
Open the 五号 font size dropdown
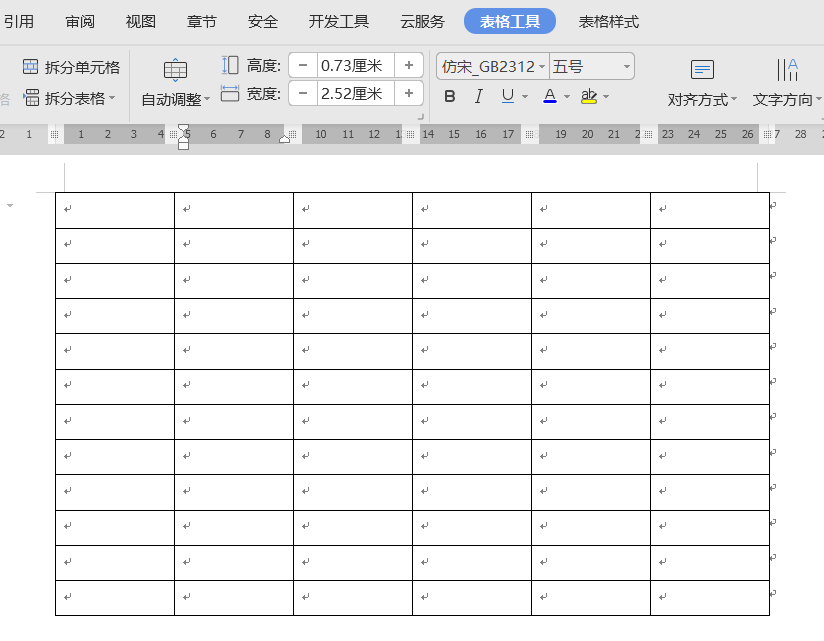tap(626, 67)
